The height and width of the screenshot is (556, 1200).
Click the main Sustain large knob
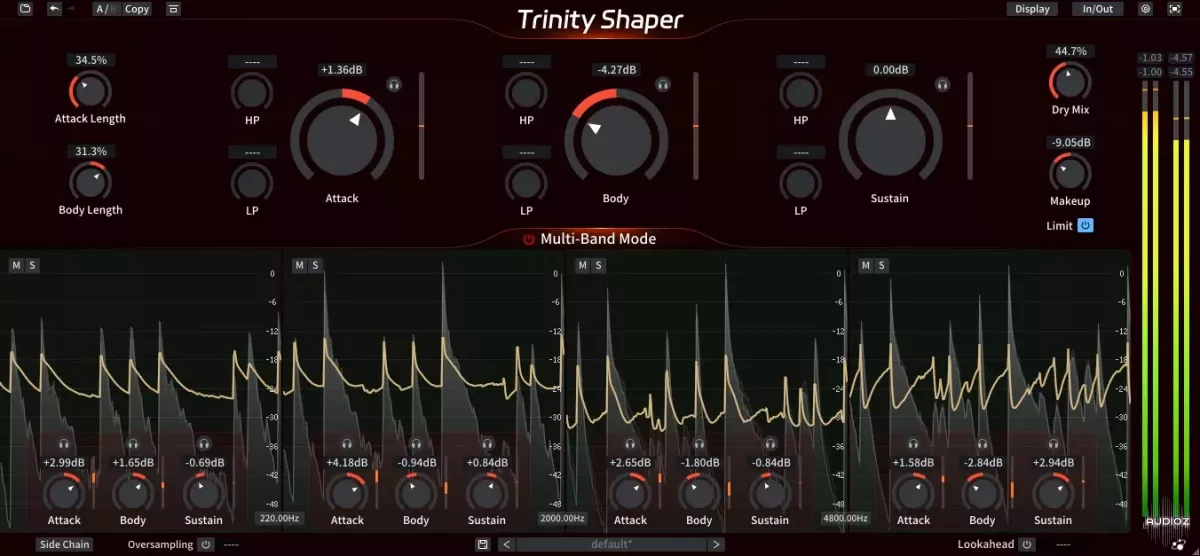click(889, 138)
